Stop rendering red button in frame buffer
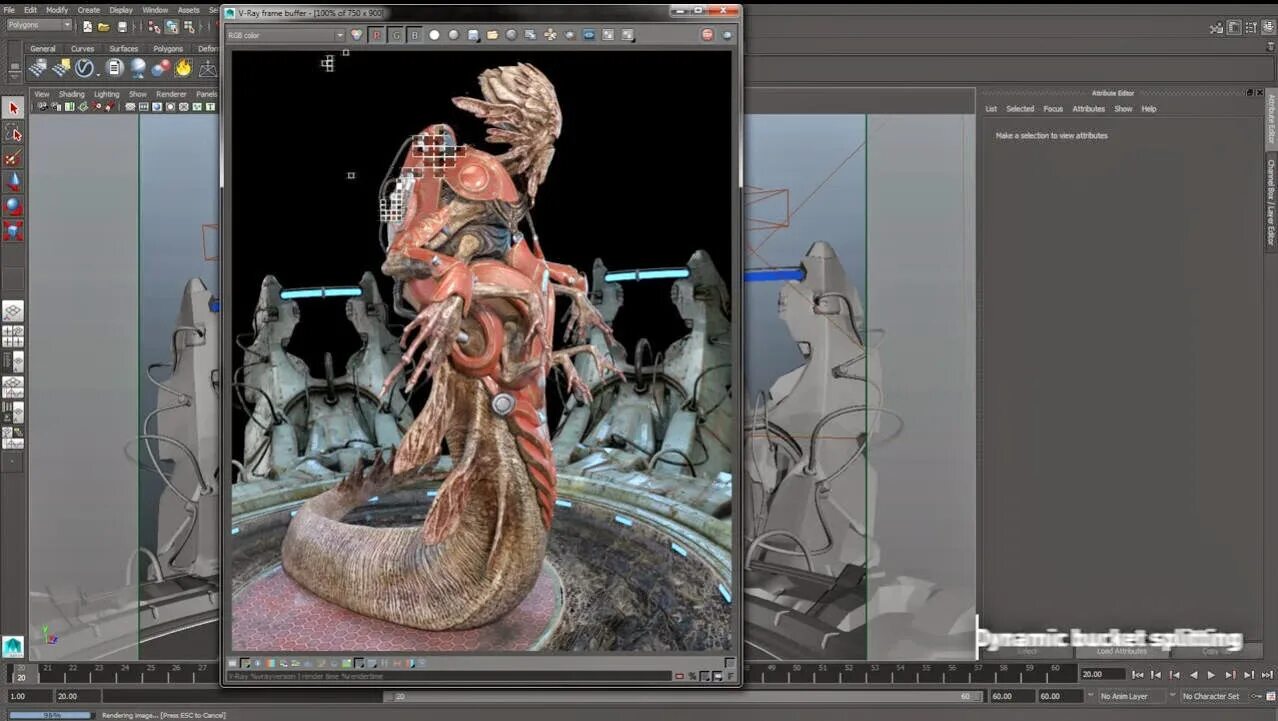Image resolution: width=1278 pixels, height=721 pixels. (708, 35)
